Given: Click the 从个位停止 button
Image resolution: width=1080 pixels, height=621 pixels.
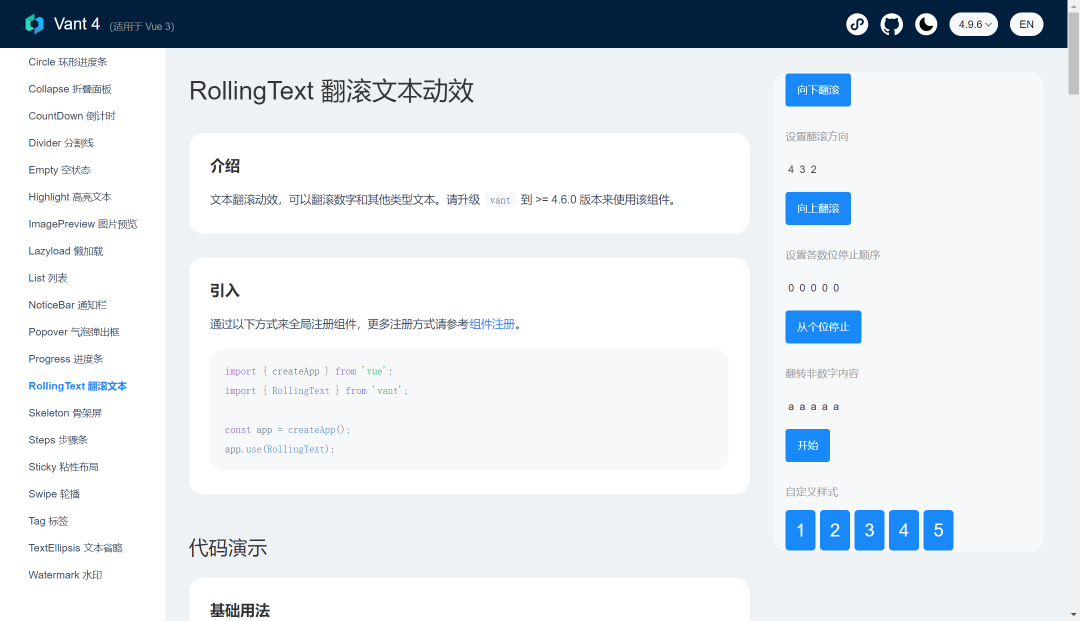Looking at the screenshot, I should coord(823,326).
